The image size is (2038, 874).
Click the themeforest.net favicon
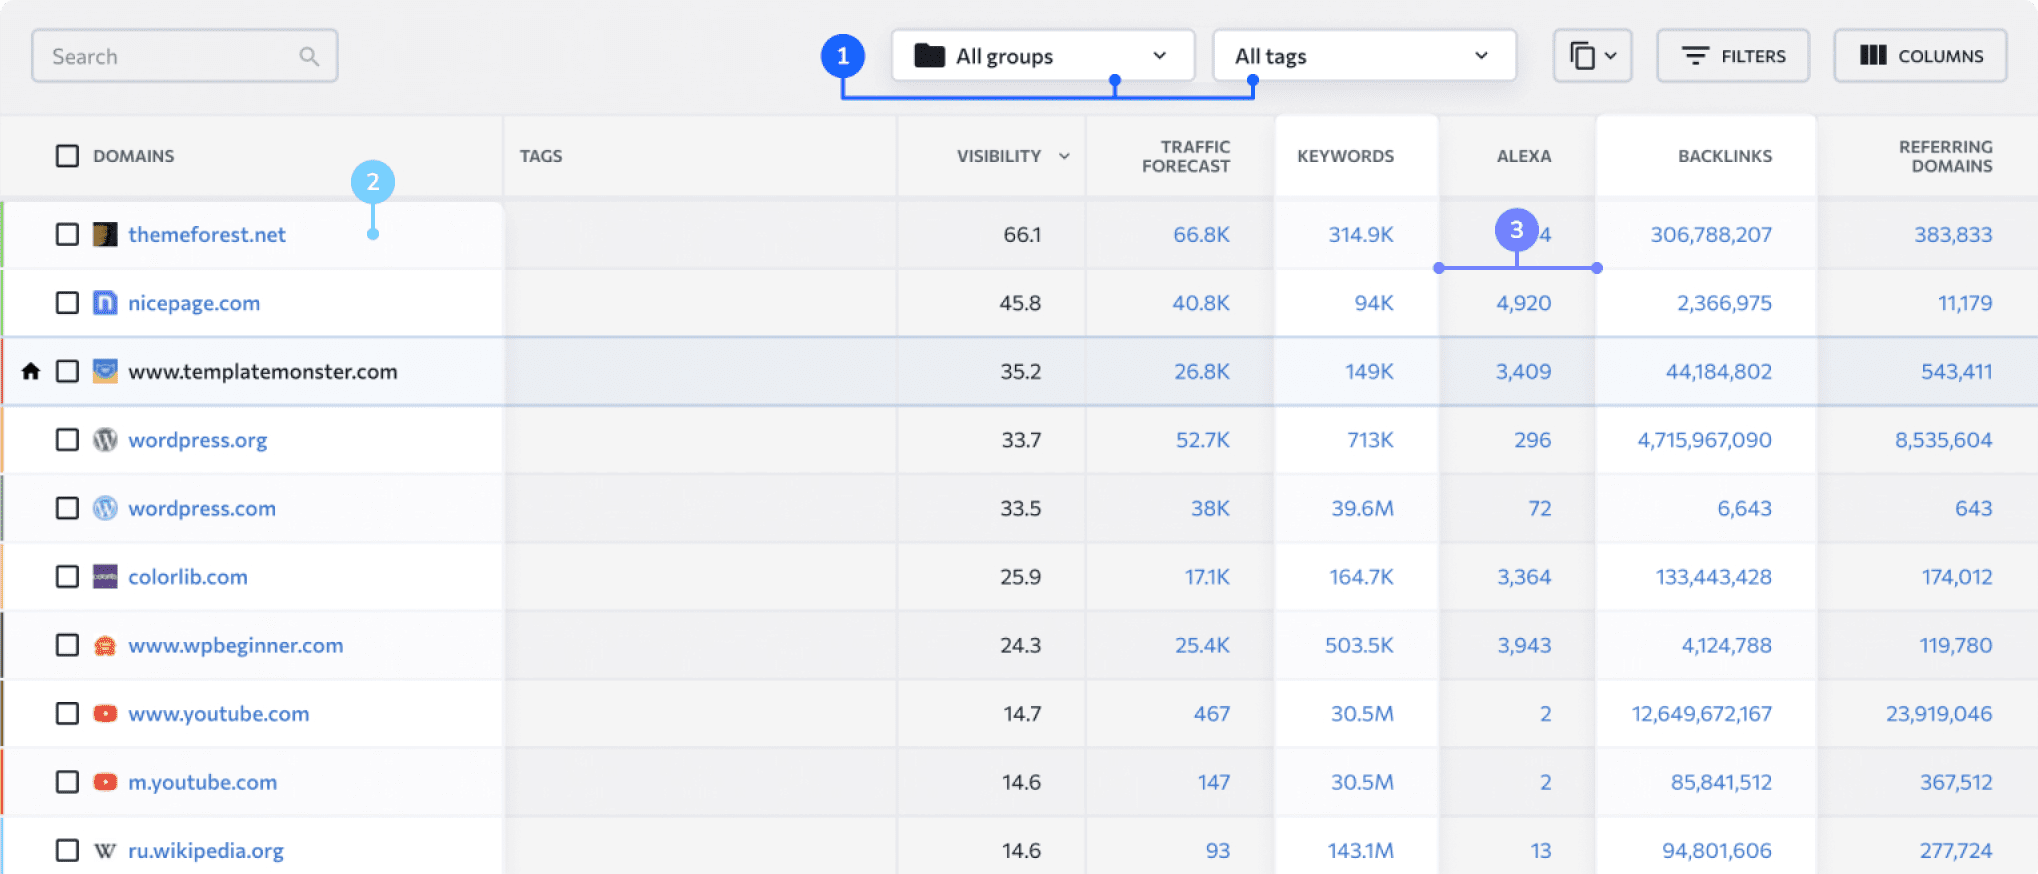[105, 234]
